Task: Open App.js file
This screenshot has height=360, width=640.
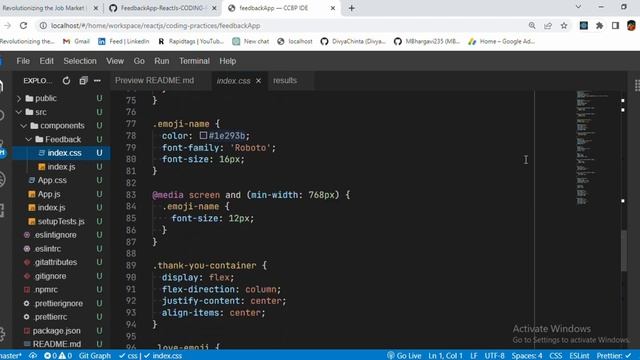Action: point(49,194)
